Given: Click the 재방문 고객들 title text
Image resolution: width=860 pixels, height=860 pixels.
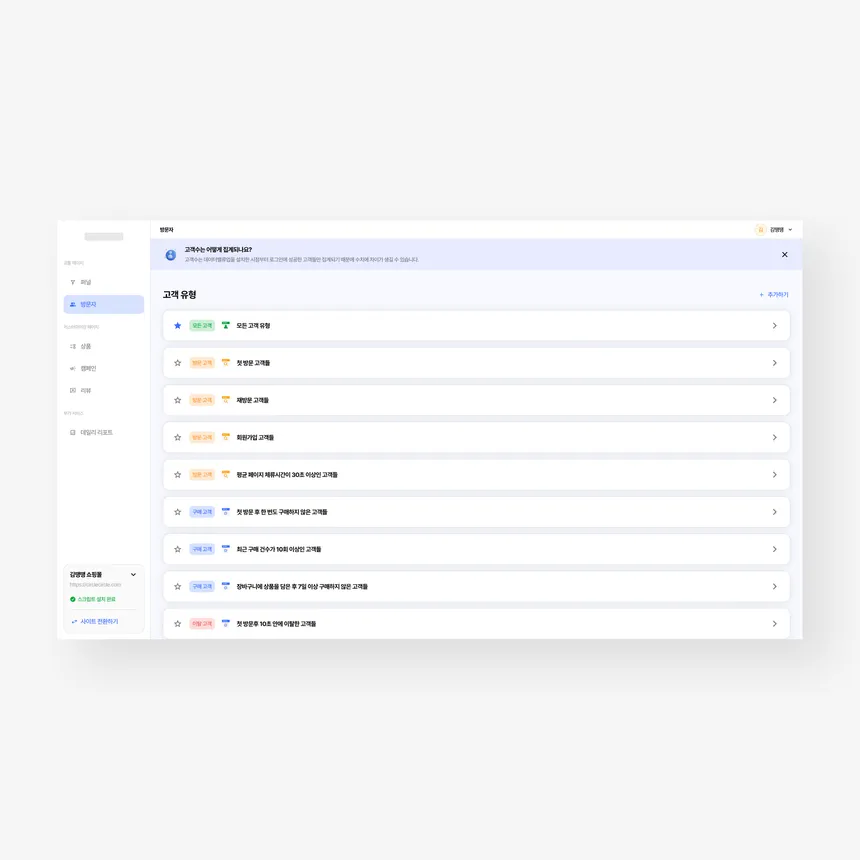Looking at the screenshot, I should click(x=253, y=400).
